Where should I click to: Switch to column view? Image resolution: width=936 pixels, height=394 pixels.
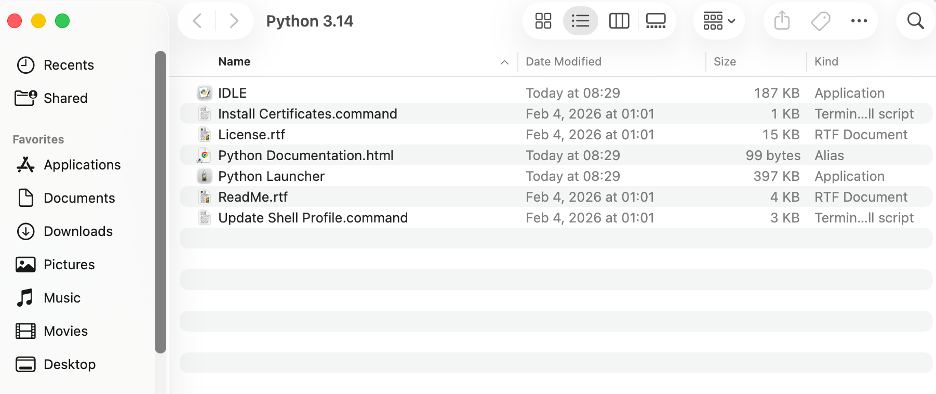(619, 21)
